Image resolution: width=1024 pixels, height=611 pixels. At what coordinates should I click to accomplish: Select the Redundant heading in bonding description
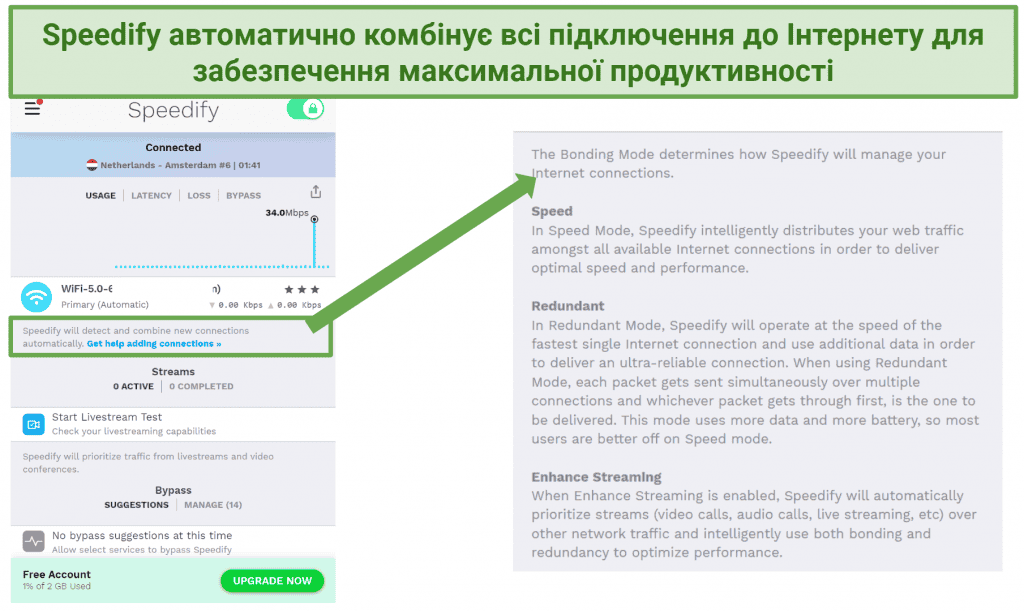point(568,306)
